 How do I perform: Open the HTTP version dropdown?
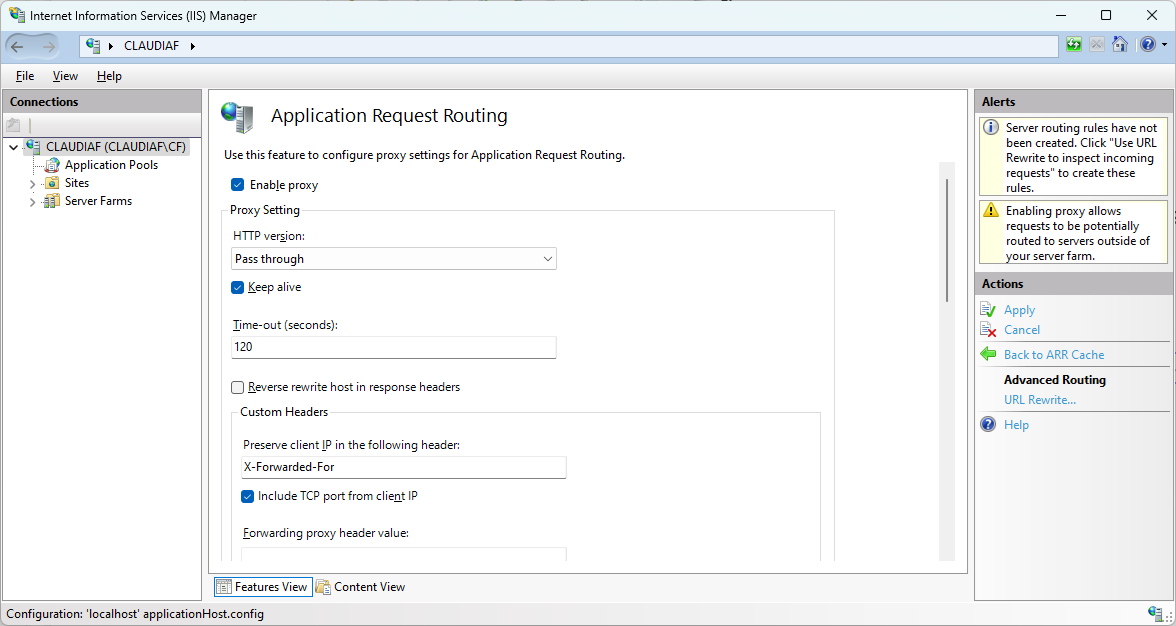pos(393,259)
